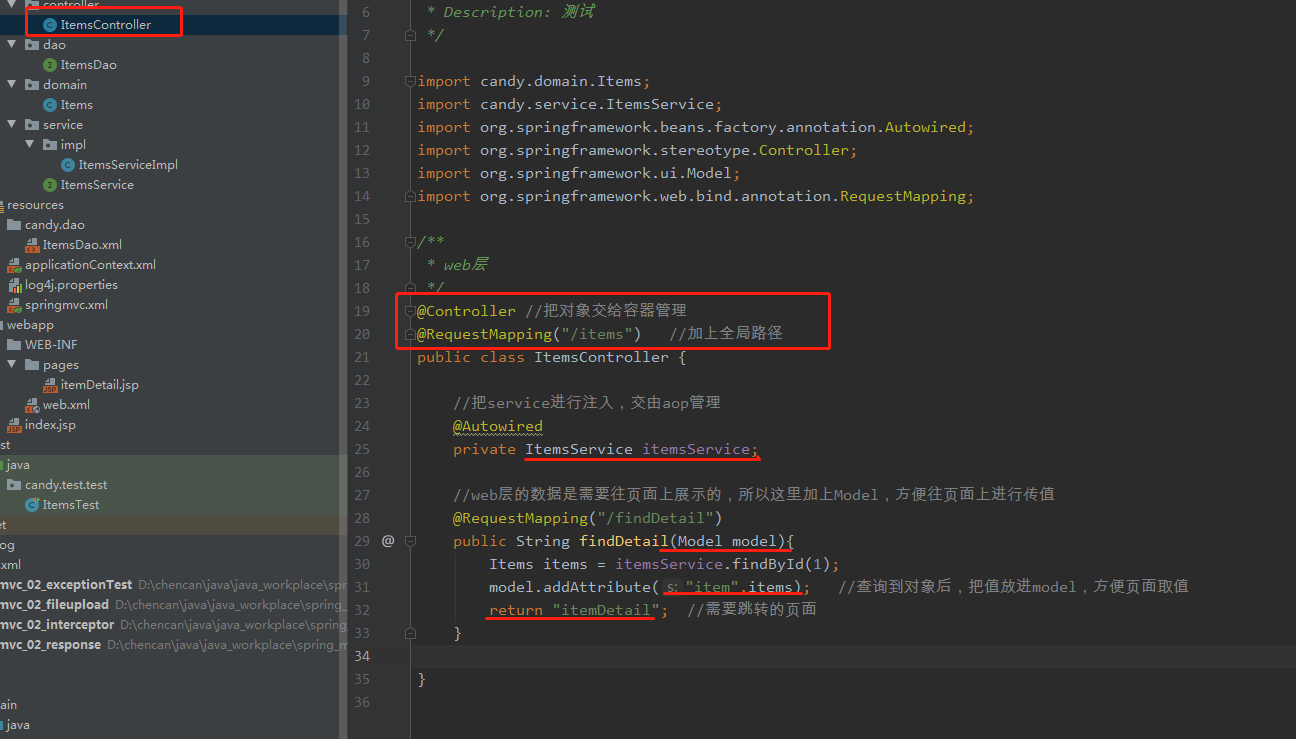Click the domain package folder icon

[32, 85]
